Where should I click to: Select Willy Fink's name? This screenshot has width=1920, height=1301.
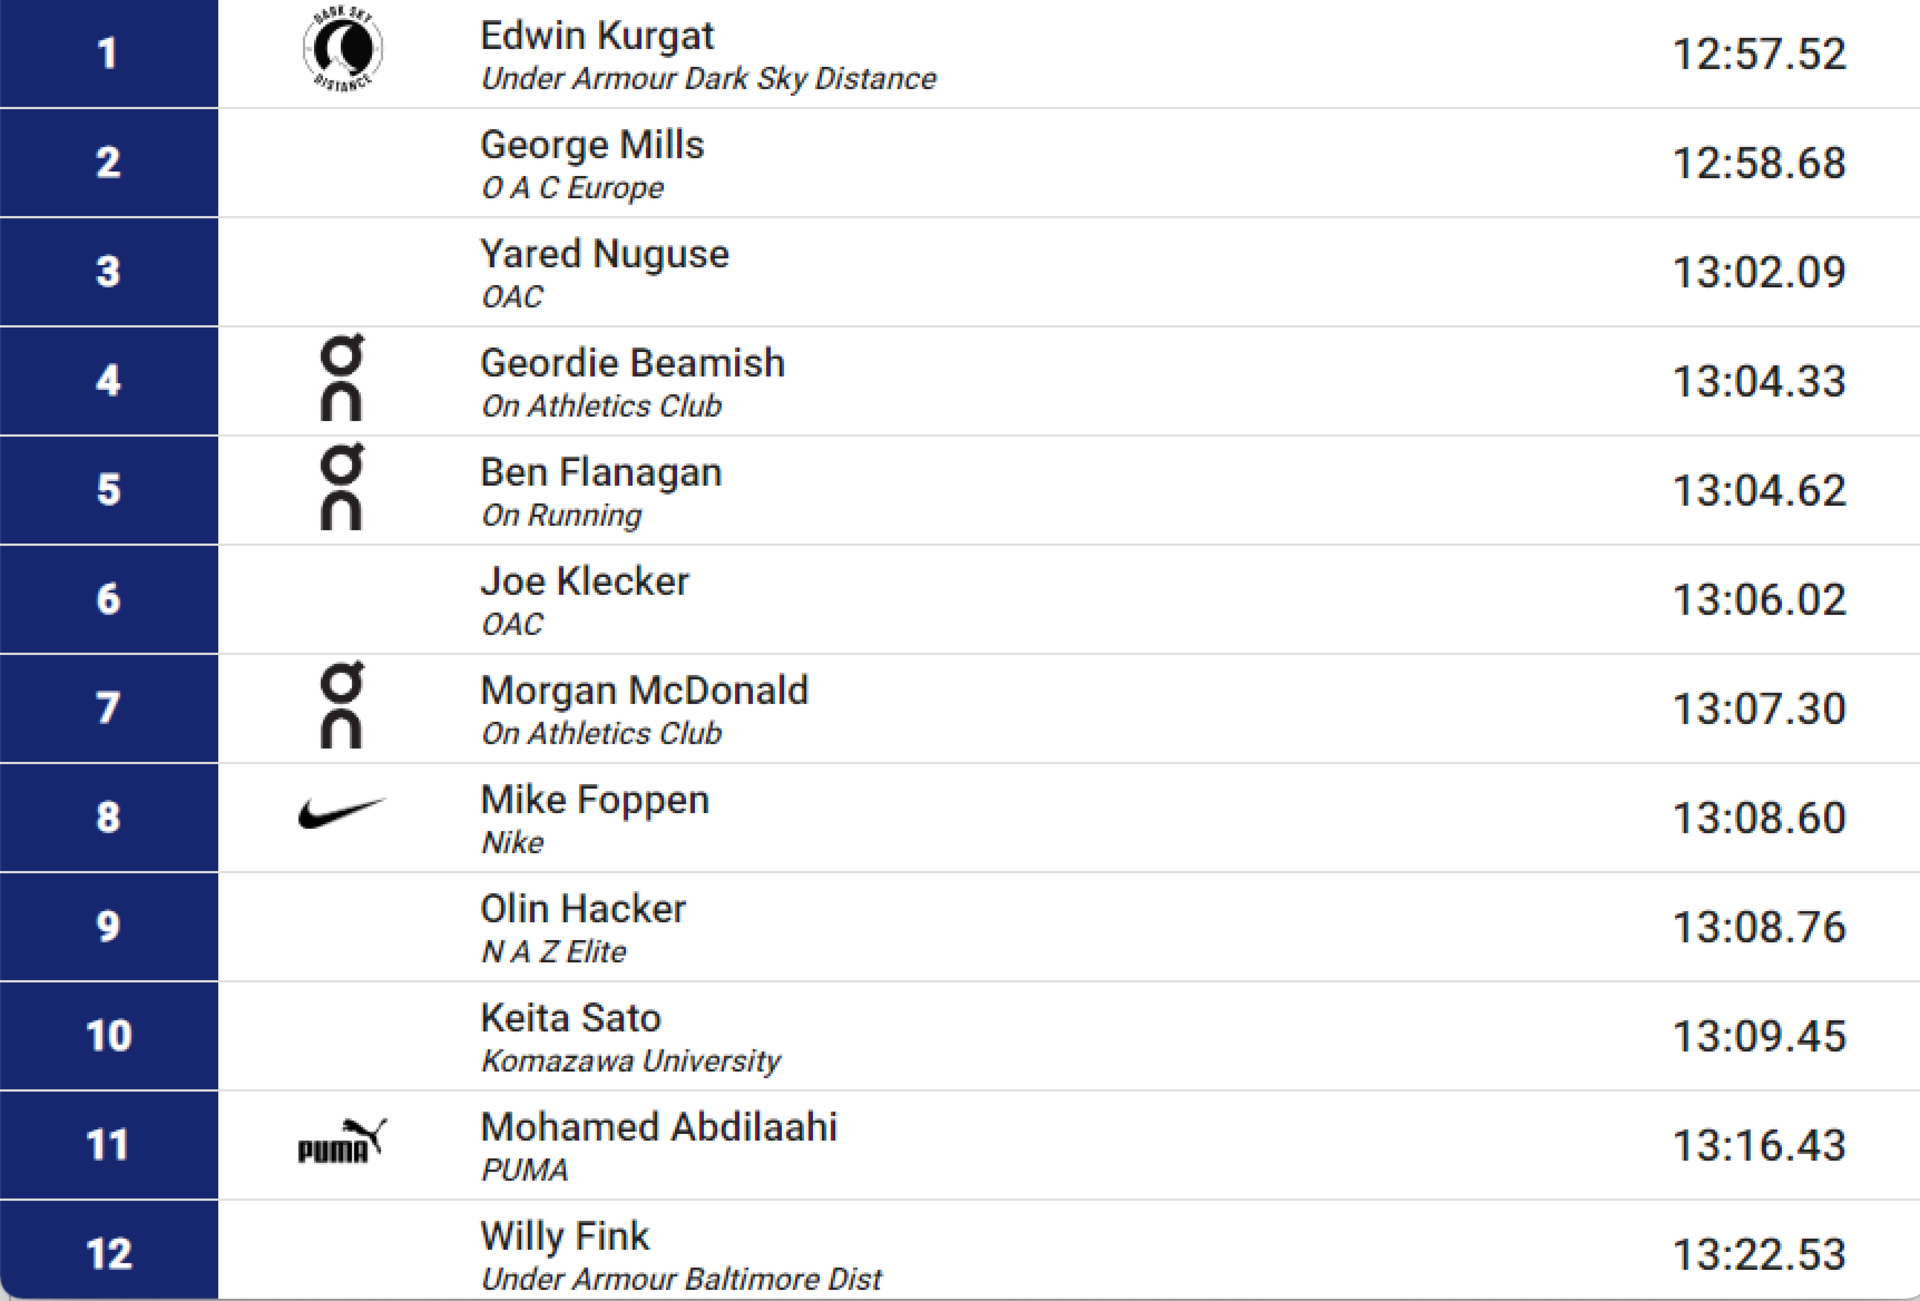565,1236
